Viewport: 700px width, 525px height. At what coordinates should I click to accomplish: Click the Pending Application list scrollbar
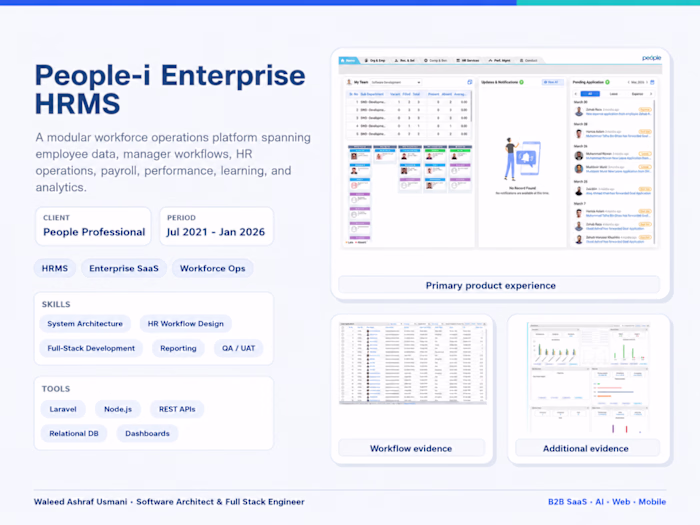(654, 172)
